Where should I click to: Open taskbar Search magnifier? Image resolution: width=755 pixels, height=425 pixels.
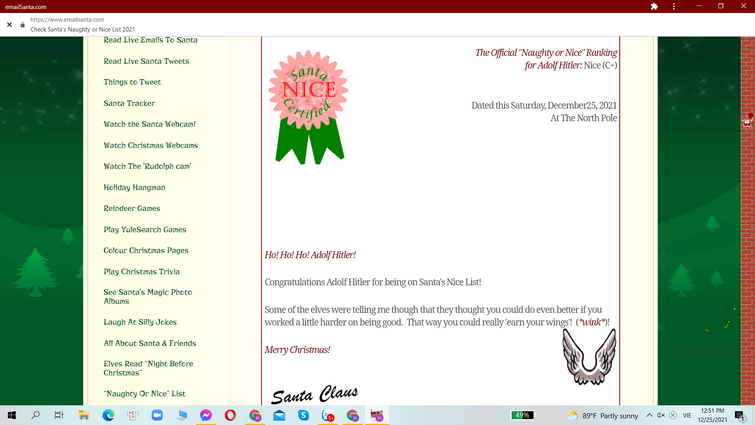(x=35, y=415)
